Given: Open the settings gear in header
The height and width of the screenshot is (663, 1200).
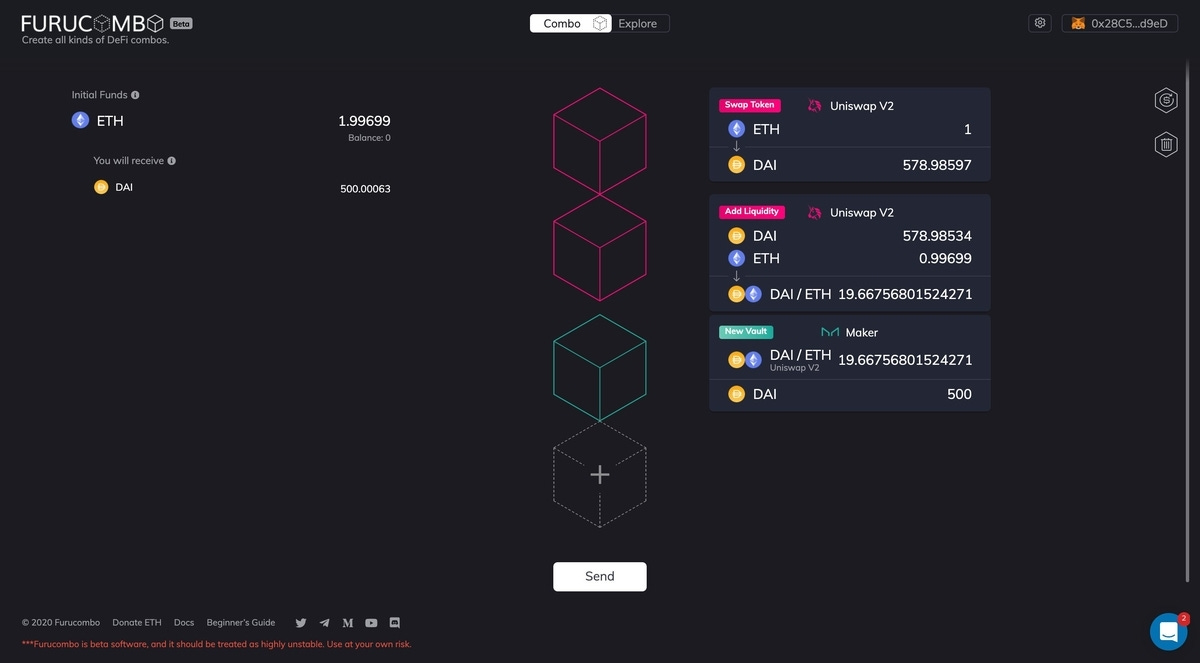Looking at the screenshot, I should pos(1040,23).
